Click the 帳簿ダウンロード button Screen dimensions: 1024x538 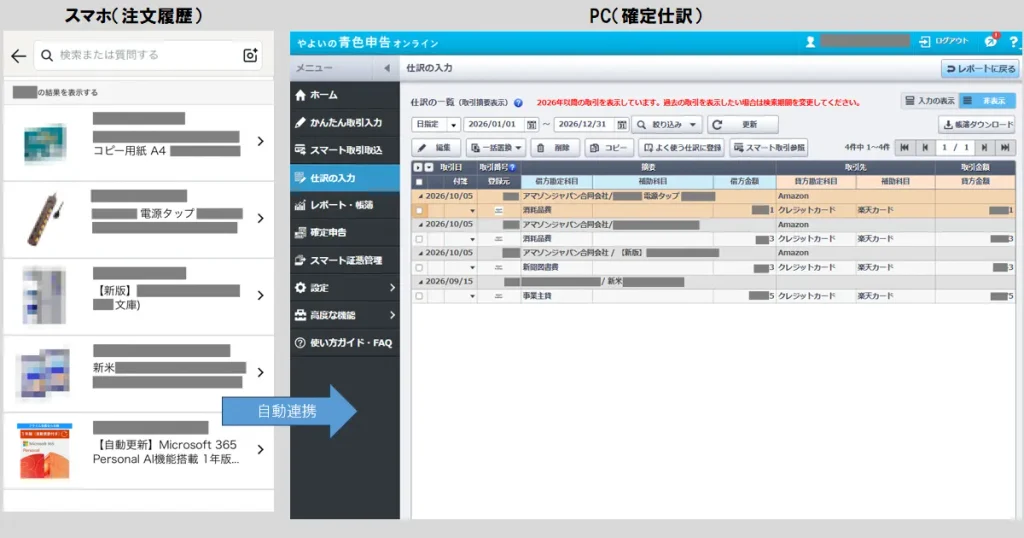click(978, 124)
